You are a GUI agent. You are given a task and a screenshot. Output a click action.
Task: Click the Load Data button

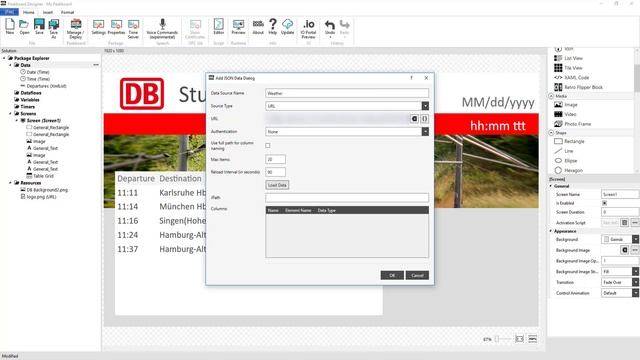(x=277, y=185)
